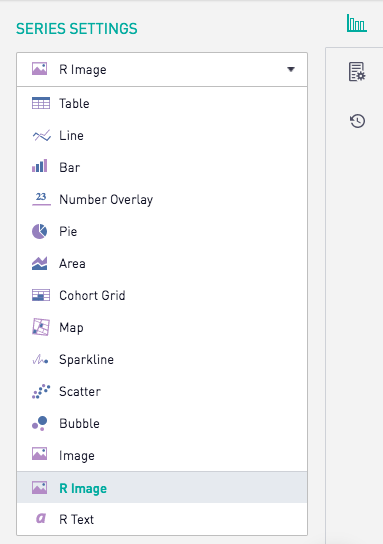Click the R Text italic a icon
The width and height of the screenshot is (383, 544).
point(41,518)
